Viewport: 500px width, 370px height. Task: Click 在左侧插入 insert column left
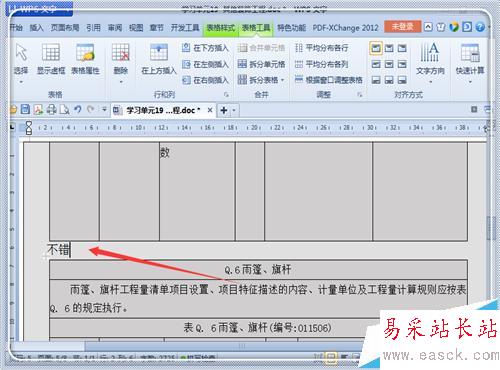click(x=205, y=64)
